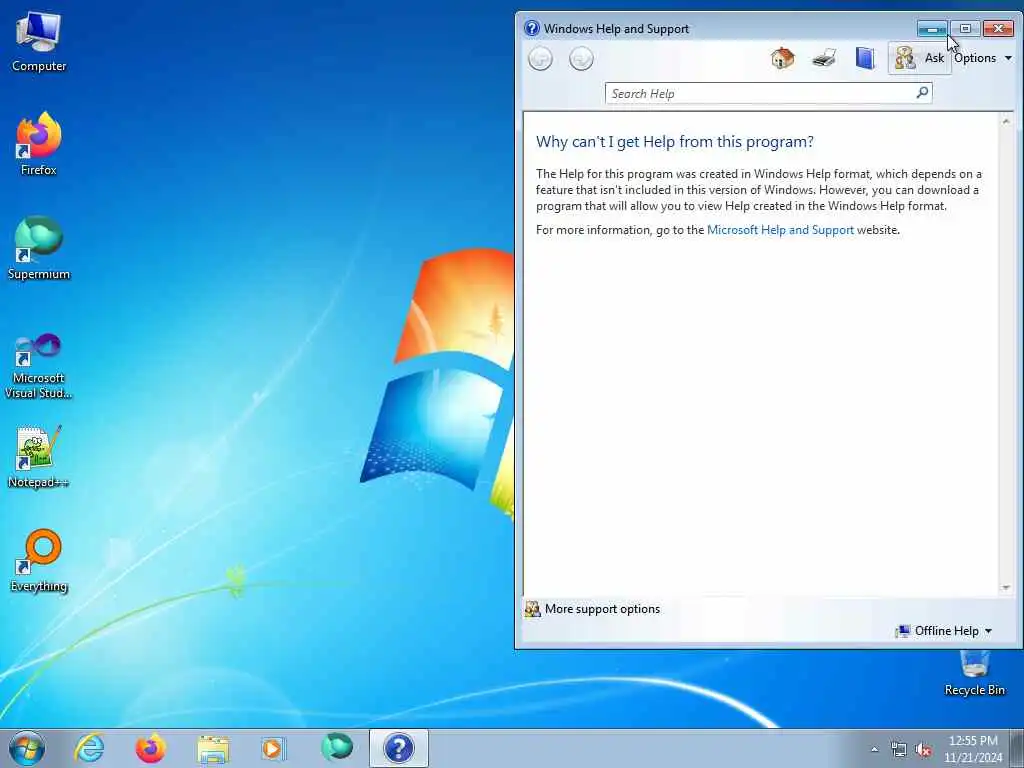Click the Ask support button
1024x768 pixels.
tap(920, 58)
